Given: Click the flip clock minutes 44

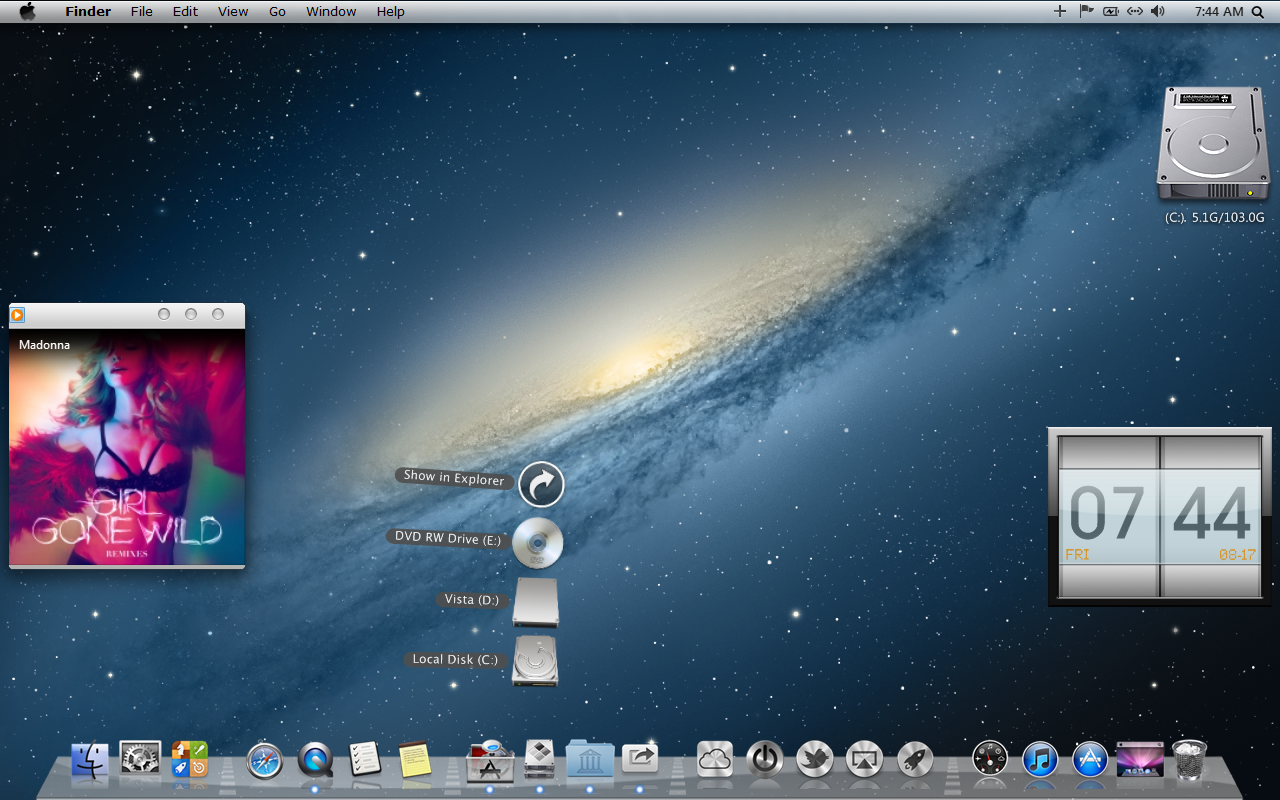Looking at the screenshot, I should pyautogui.click(x=1212, y=513).
